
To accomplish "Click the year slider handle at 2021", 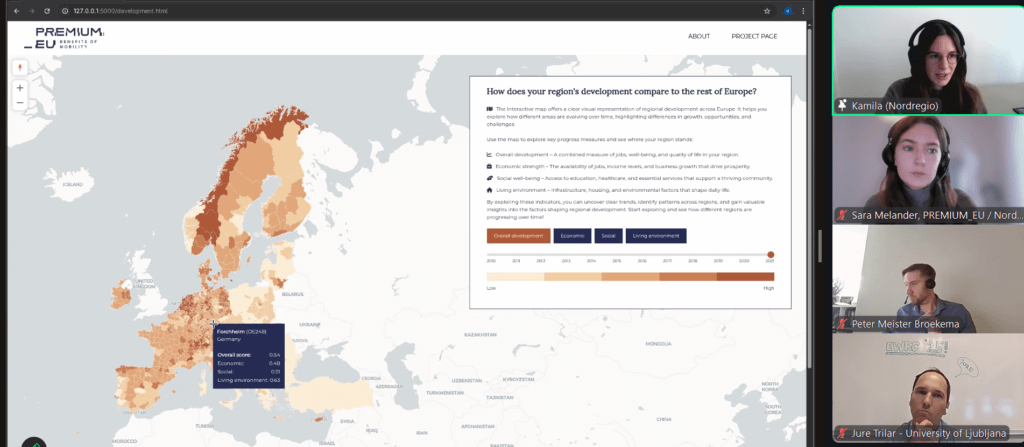I will point(770,255).
